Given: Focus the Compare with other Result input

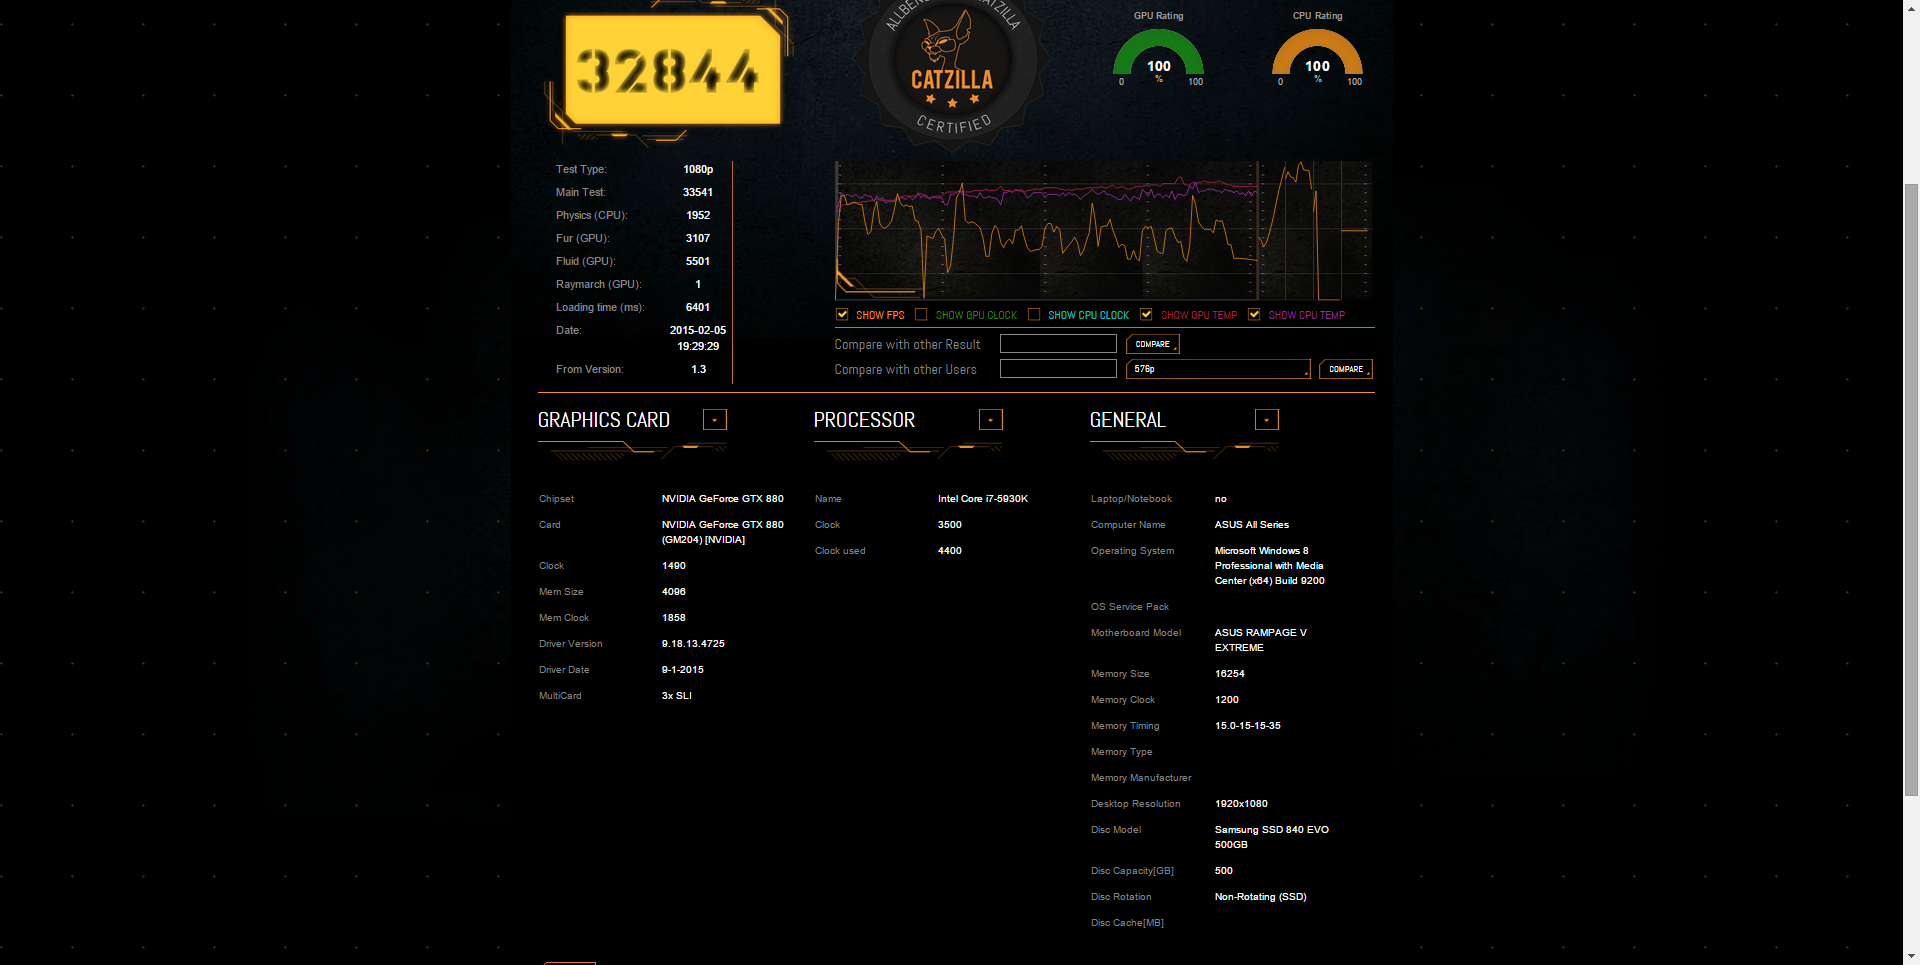Looking at the screenshot, I should (x=1058, y=344).
